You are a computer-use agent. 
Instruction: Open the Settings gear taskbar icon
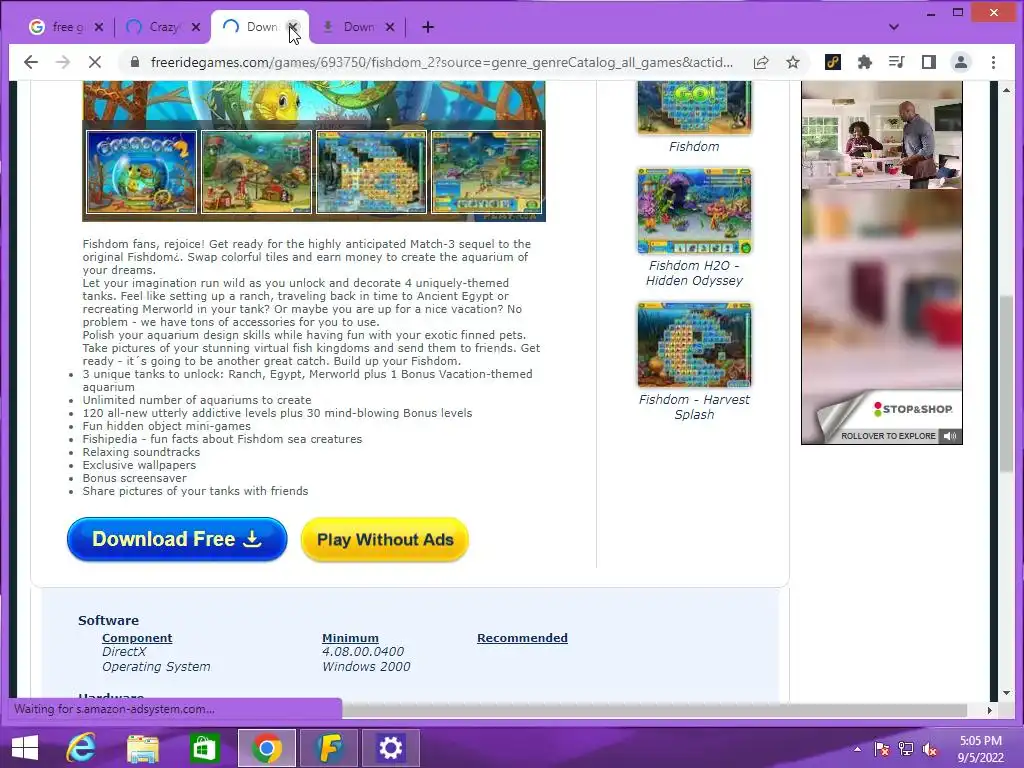(x=391, y=748)
